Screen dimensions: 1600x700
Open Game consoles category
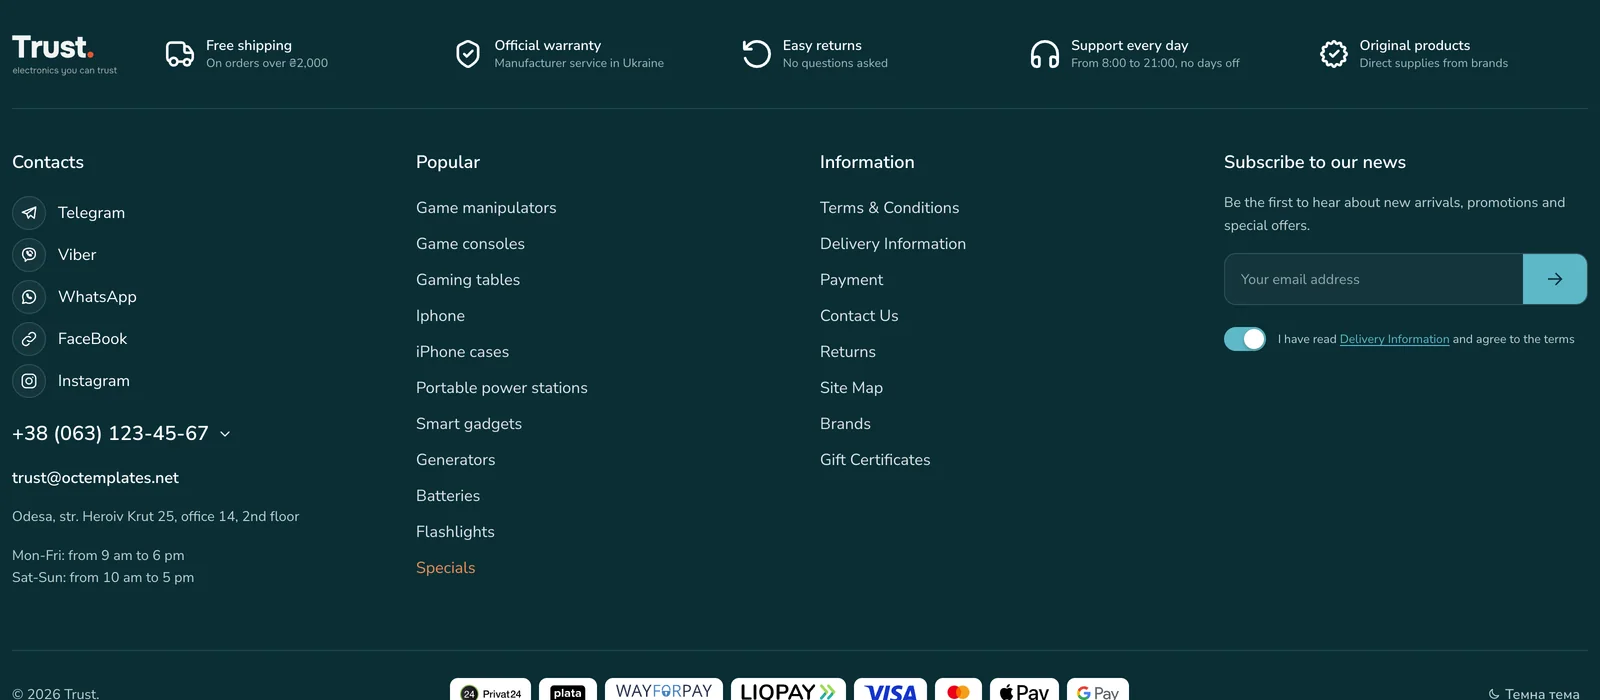(470, 244)
